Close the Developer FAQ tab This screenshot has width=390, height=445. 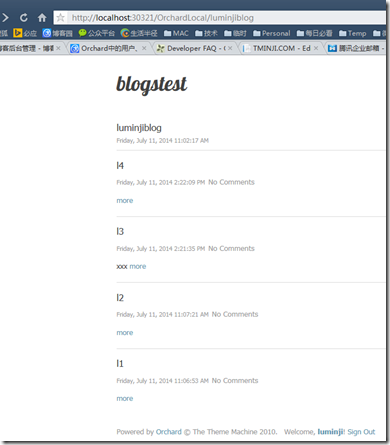(230, 48)
